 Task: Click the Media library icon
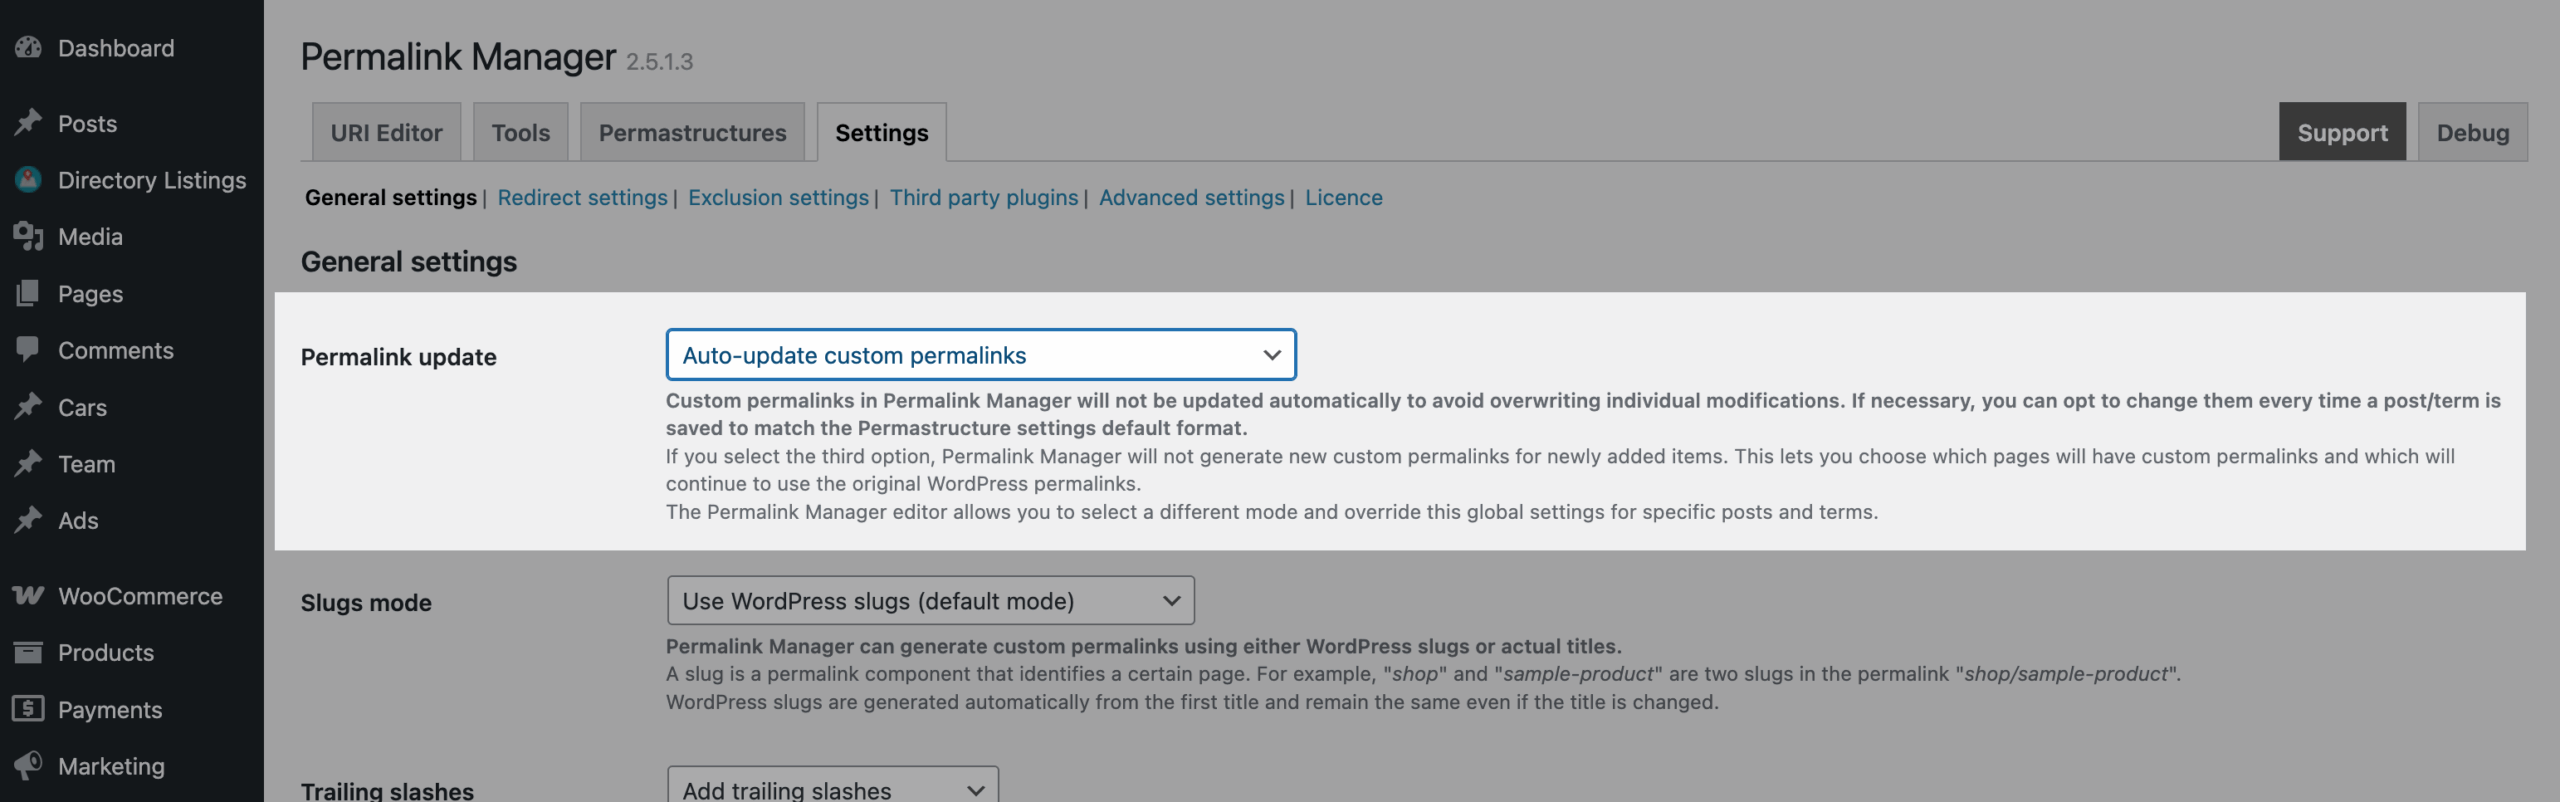click(x=28, y=237)
